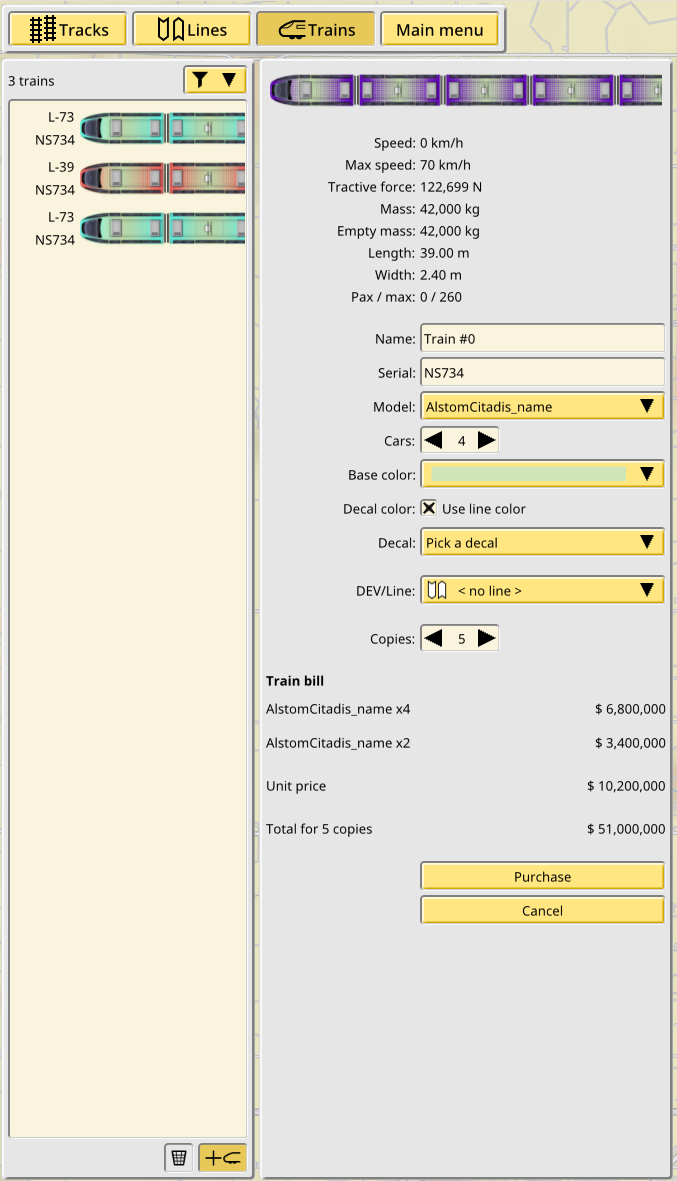The height and width of the screenshot is (1181, 677).
Task: Click the trash can delete icon
Action: tap(178, 1158)
